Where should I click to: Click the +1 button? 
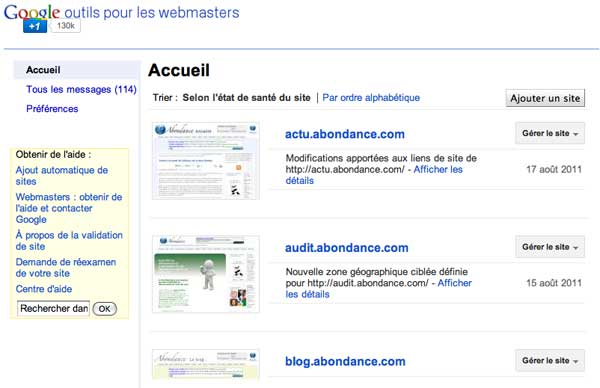click(x=35, y=26)
